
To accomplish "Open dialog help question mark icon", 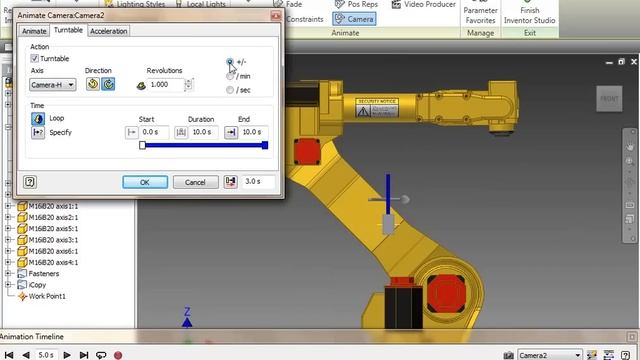I will pyautogui.click(x=29, y=182).
